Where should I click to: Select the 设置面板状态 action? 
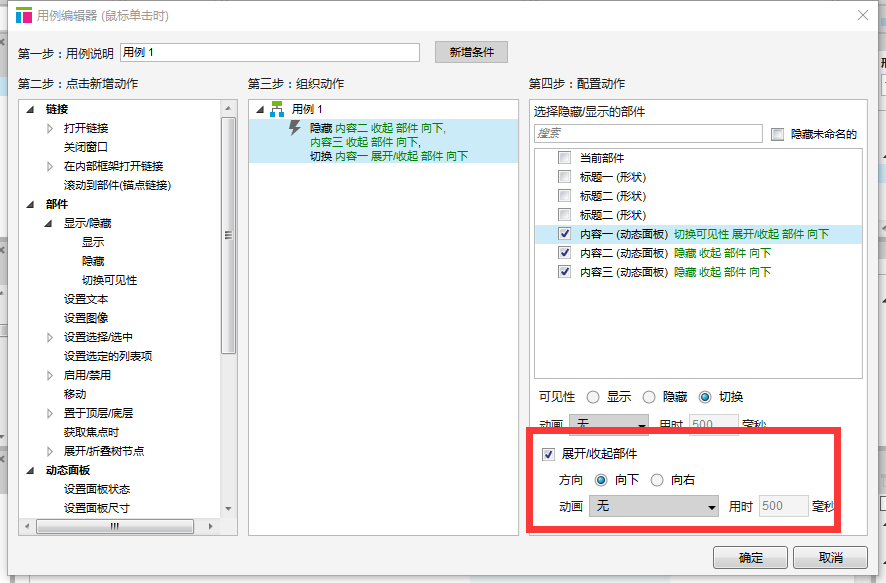point(97,489)
